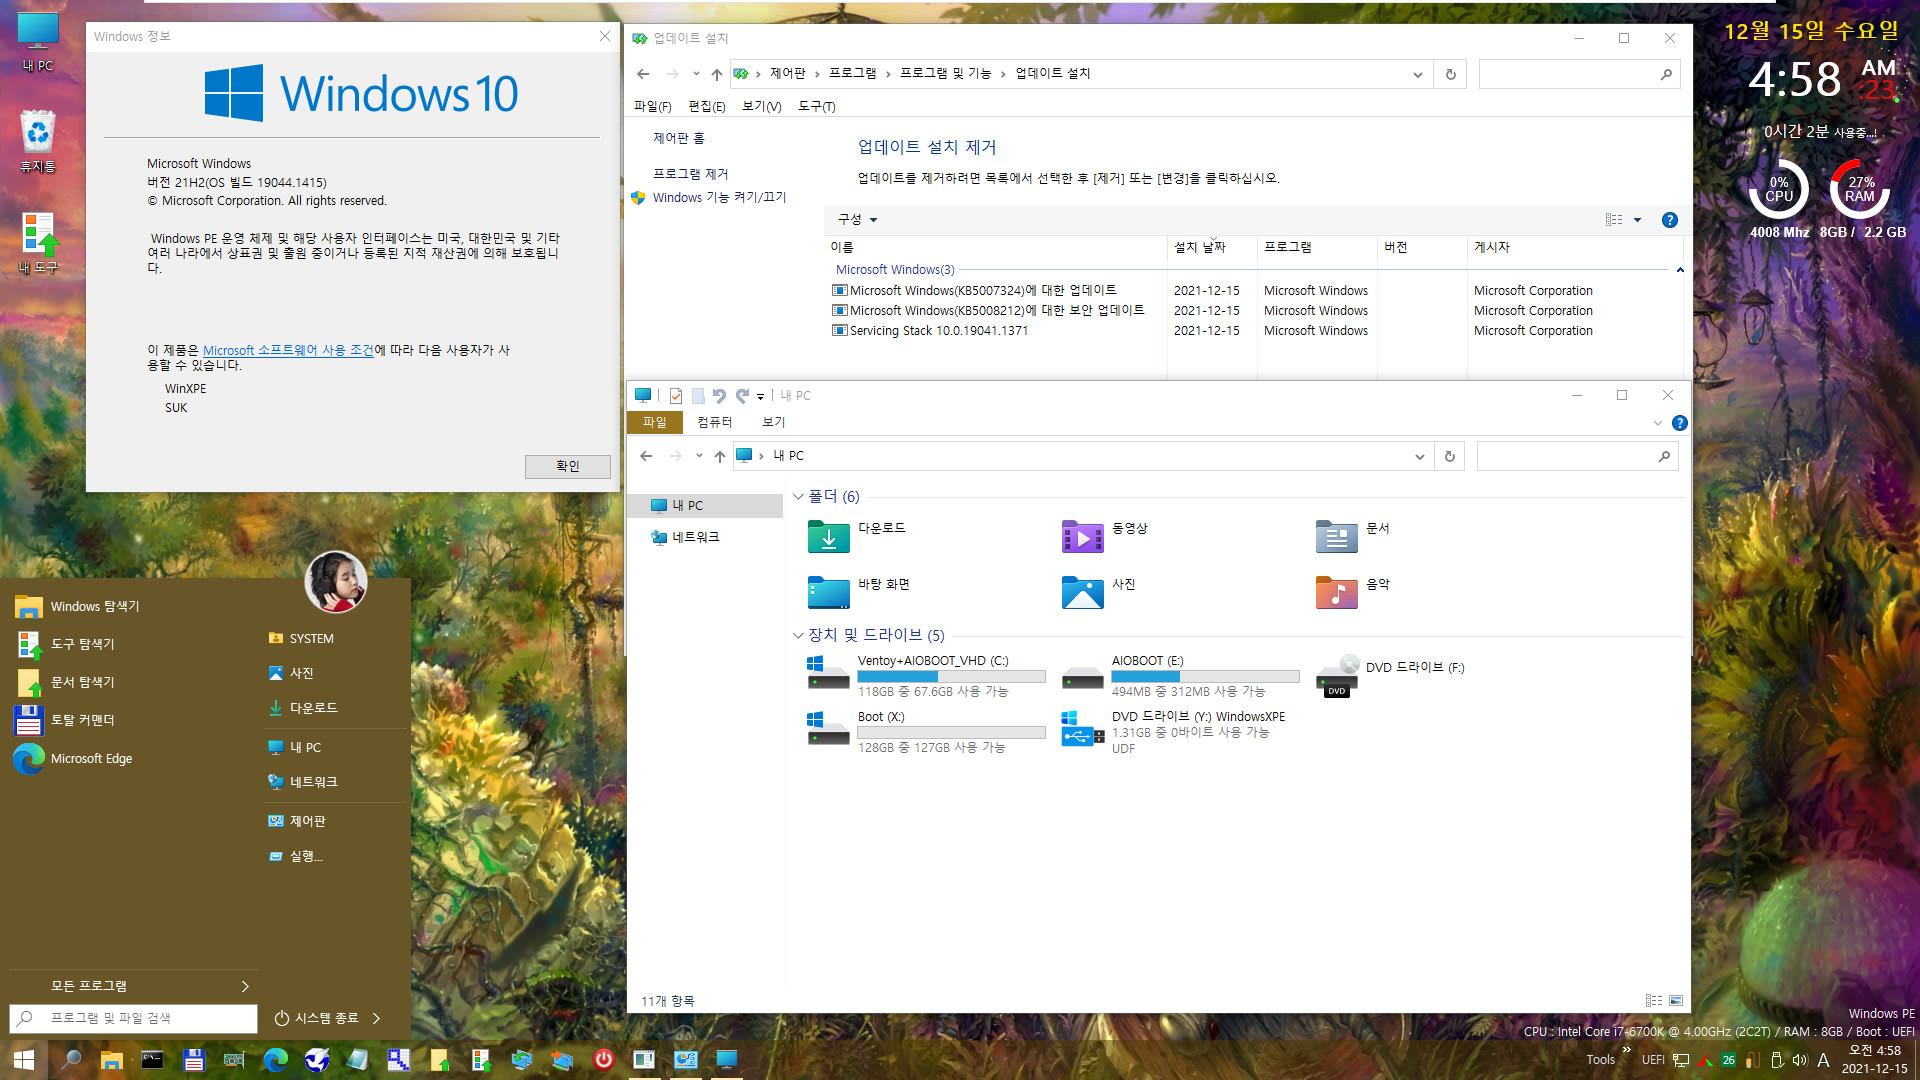Open Total Commander floppy icon on taskbar
Screen dimensions: 1920x1080
[193, 1060]
